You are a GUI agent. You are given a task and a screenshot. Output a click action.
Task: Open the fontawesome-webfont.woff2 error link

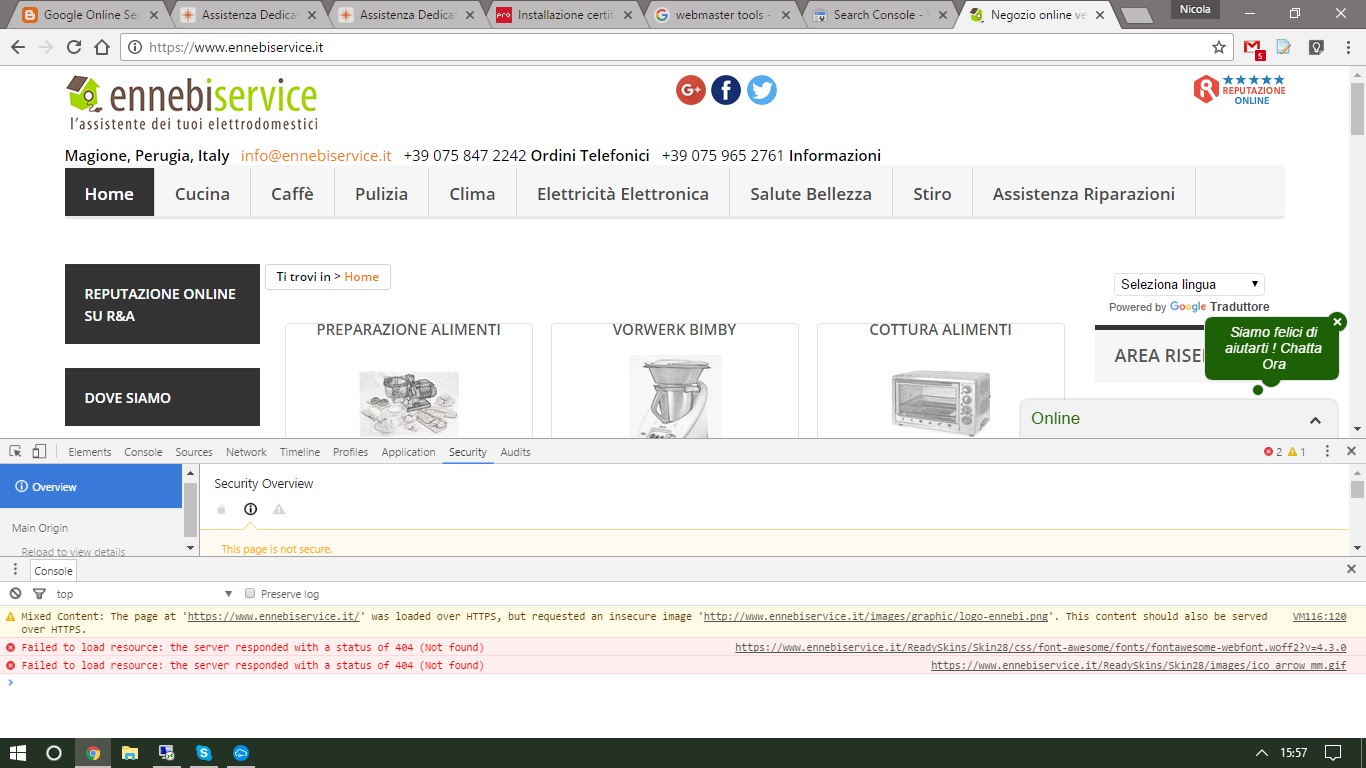click(x=1041, y=647)
